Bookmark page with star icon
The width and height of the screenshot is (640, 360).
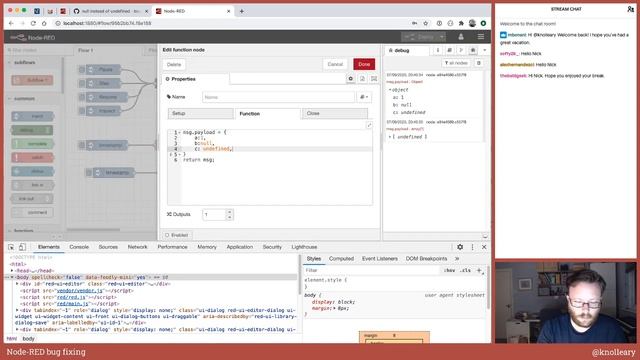[x=426, y=23]
